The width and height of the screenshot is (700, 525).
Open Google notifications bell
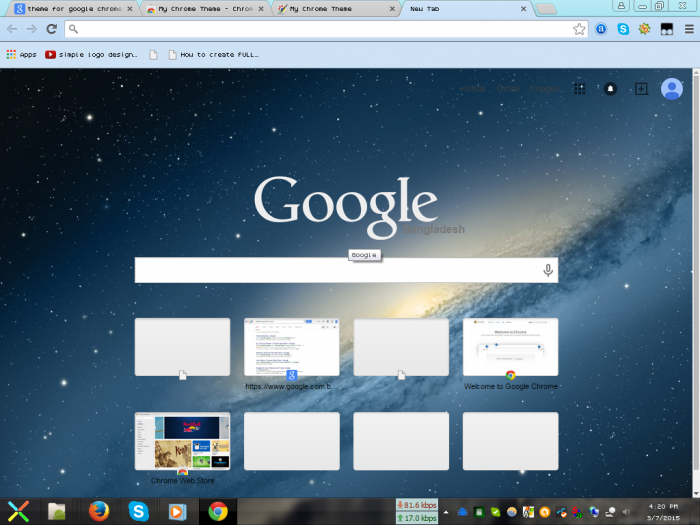(610, 89)
